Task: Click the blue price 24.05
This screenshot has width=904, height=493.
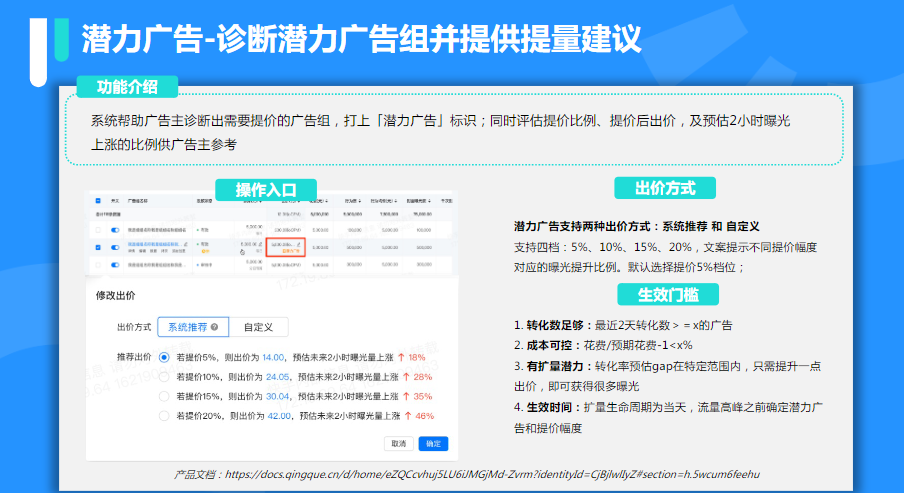Action: [277, 377]
